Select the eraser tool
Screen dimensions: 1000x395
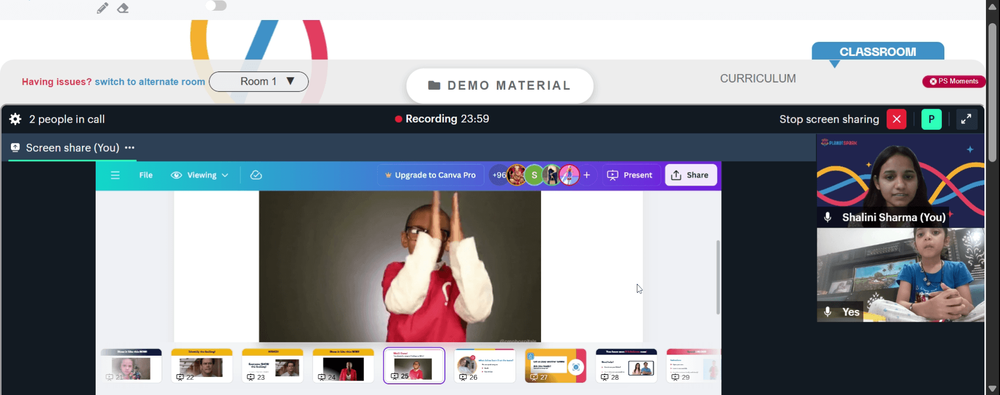pyautogui.click(x=123, y=8)
